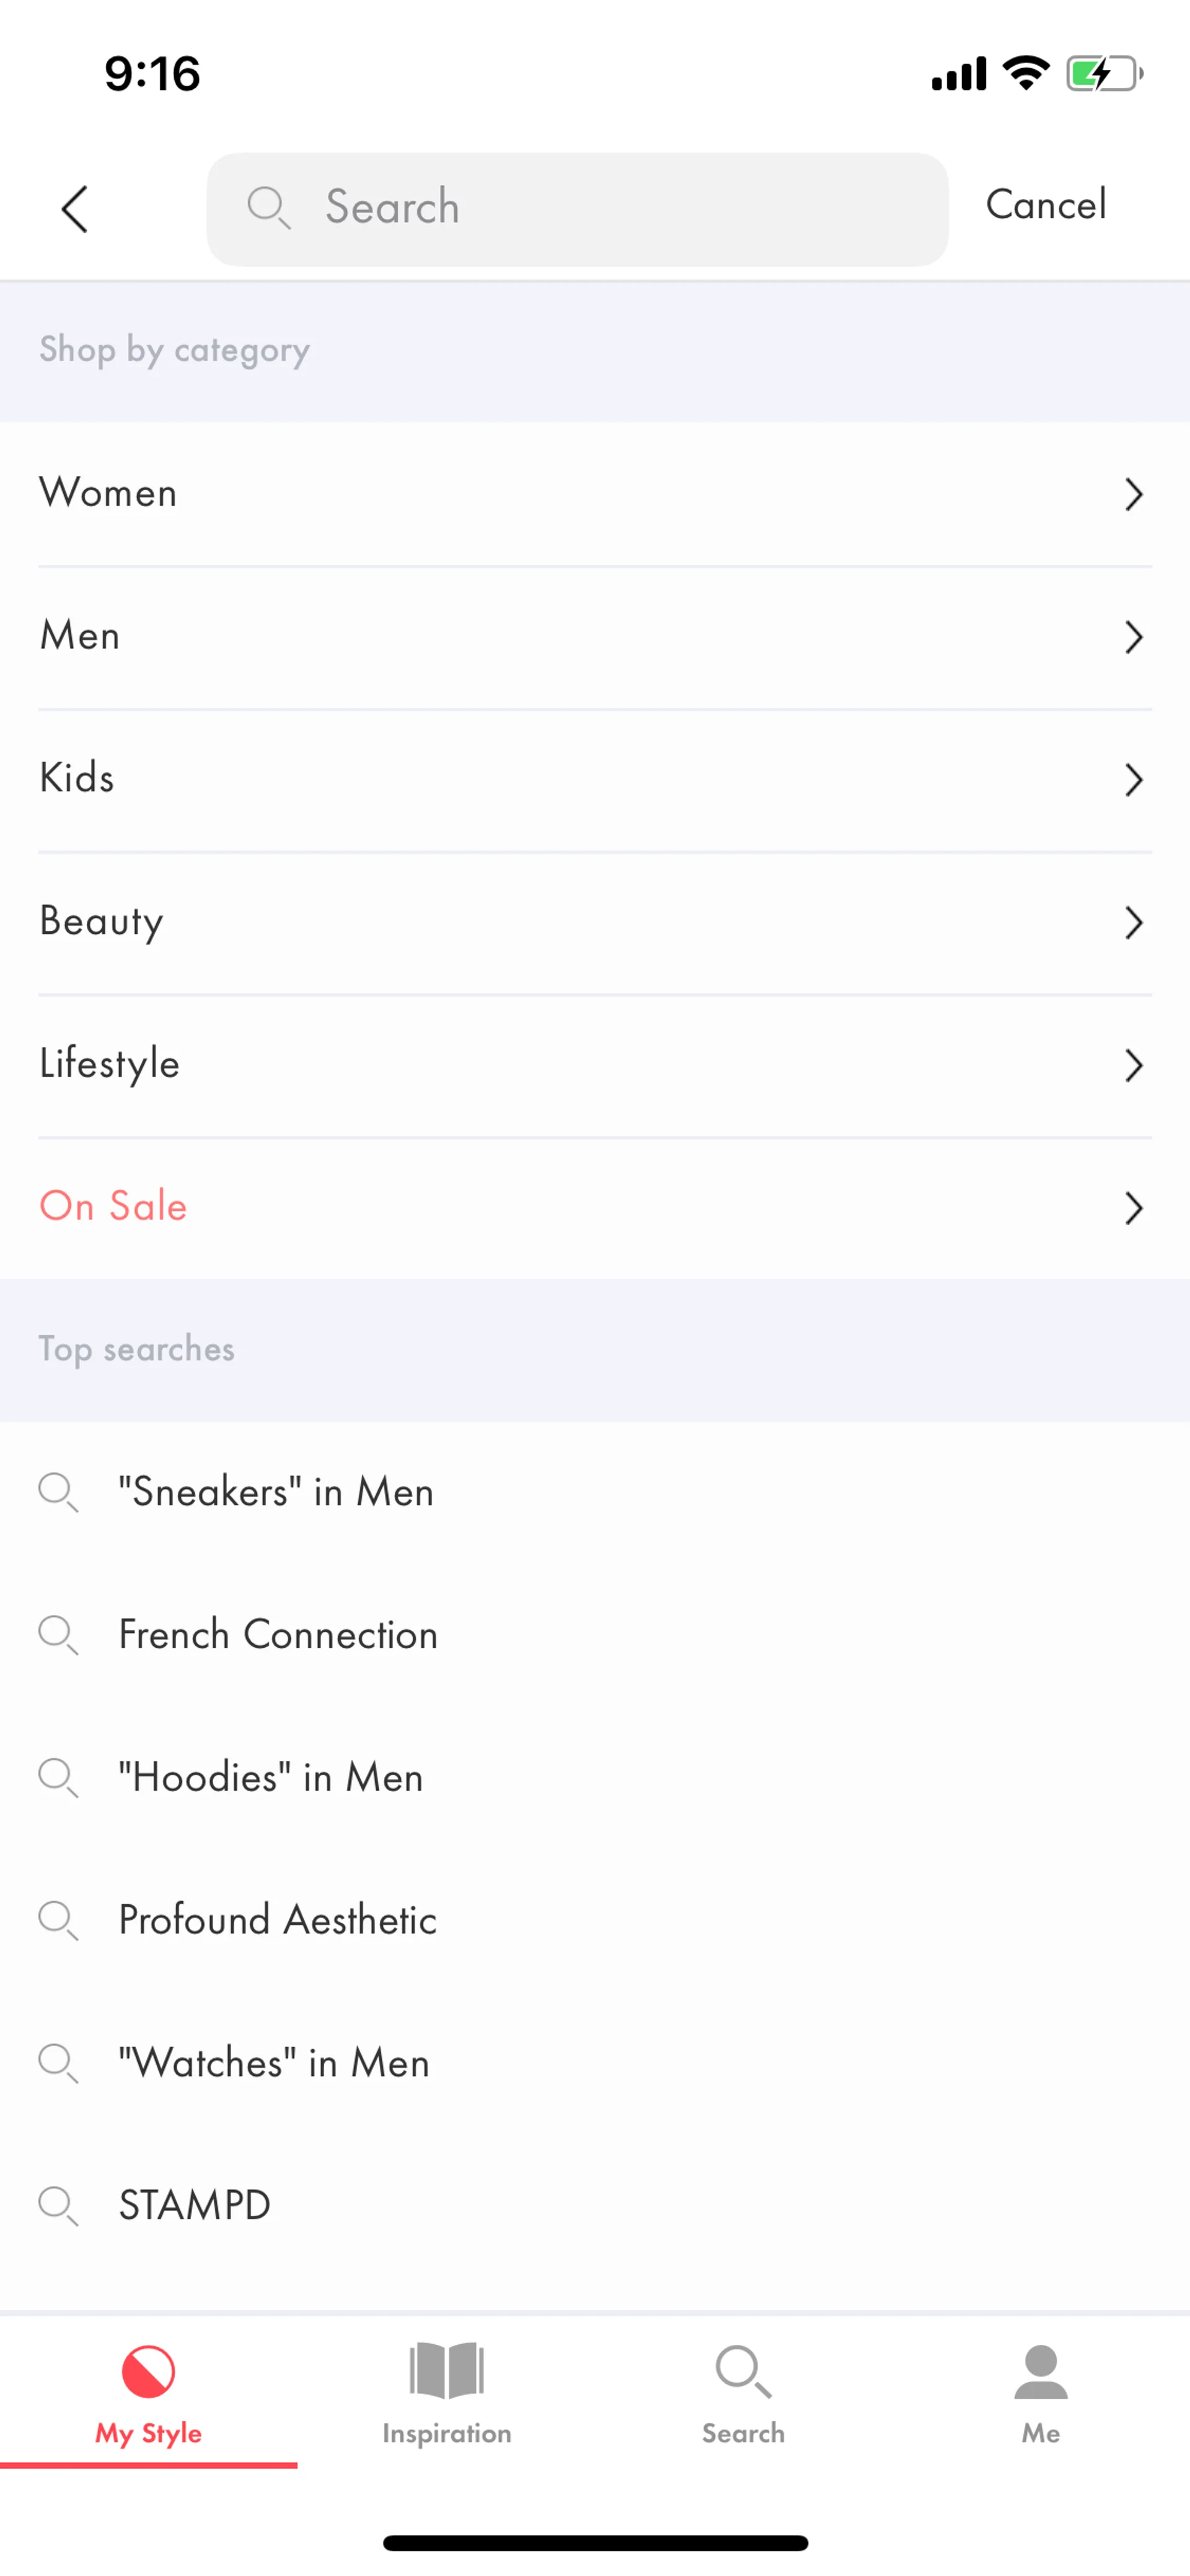
Task: Select "Watches" in Men search suggestion
Action: [x=274, y=2062]
